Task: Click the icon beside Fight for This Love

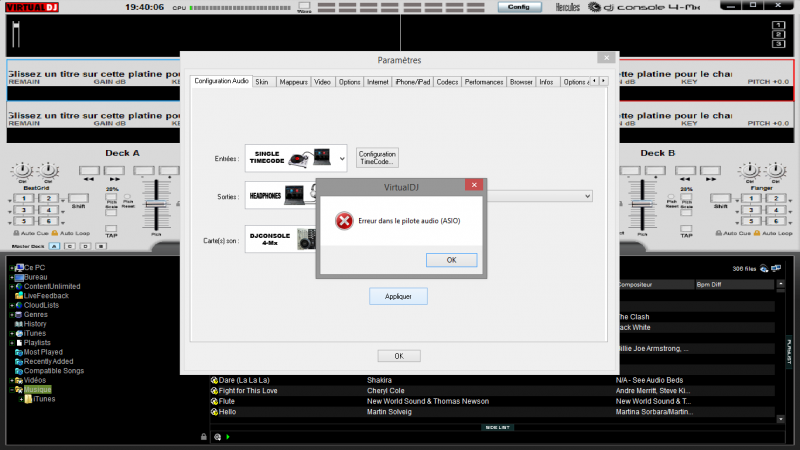Action: pyautogui.click(x=214, y=391)
